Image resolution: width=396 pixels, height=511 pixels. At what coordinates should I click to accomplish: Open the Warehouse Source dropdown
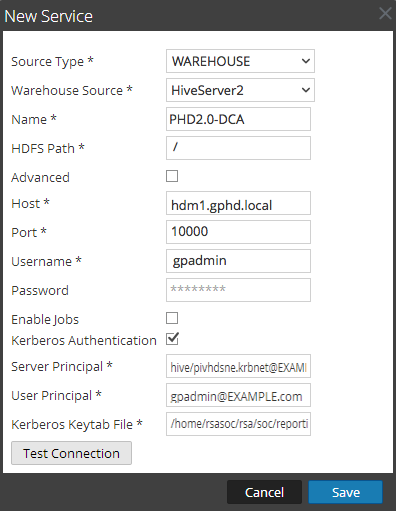click(x=240, y=90)
